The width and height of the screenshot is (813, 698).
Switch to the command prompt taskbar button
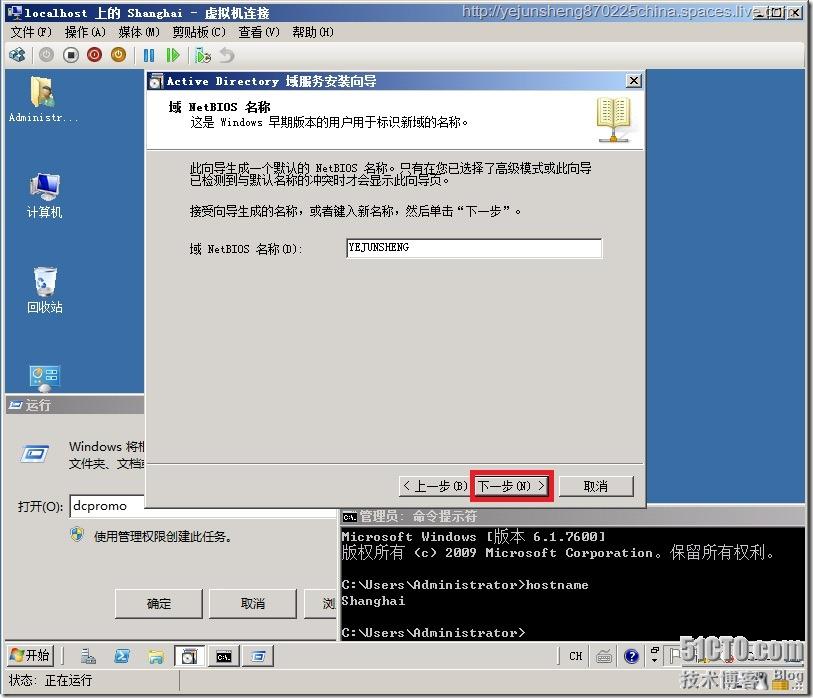tap(223, 657)
